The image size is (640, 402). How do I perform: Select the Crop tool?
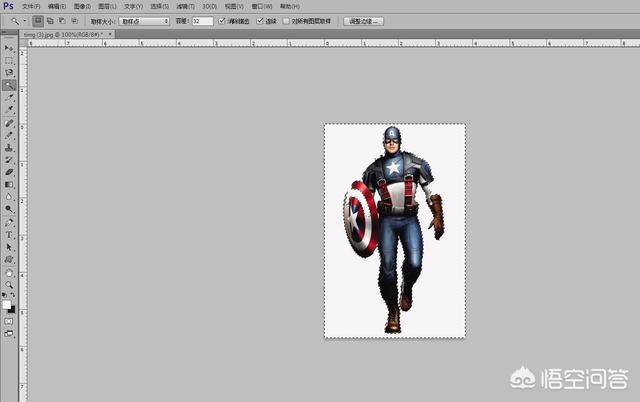9,97
